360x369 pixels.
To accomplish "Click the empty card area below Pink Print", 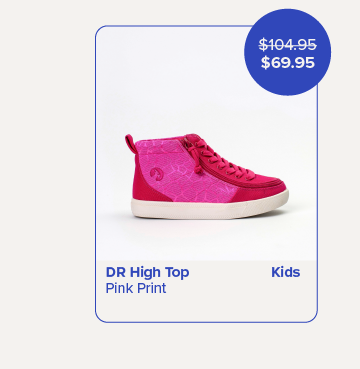I will (x=206, y=308).
